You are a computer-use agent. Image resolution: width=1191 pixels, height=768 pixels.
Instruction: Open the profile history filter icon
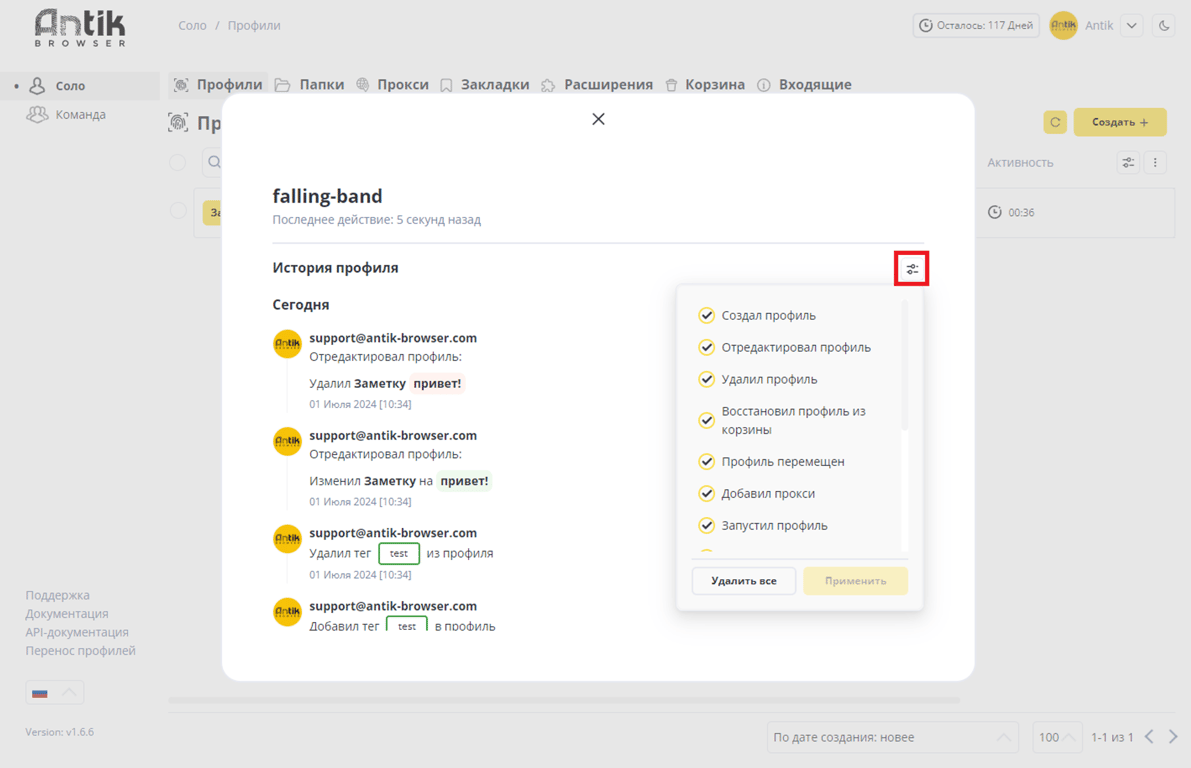coord(912,269)
